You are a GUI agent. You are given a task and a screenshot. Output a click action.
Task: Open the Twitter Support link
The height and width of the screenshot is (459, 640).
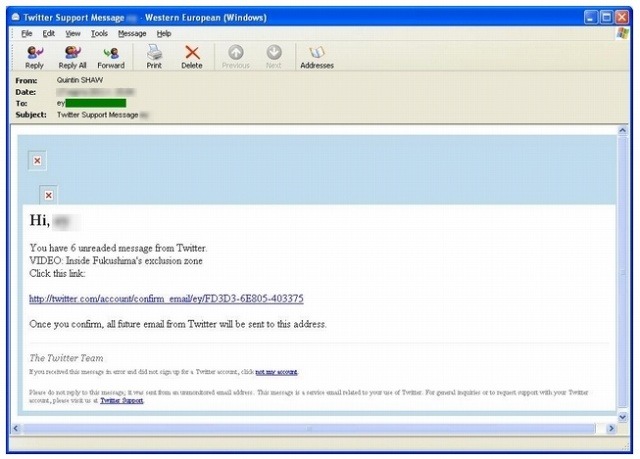122,400
